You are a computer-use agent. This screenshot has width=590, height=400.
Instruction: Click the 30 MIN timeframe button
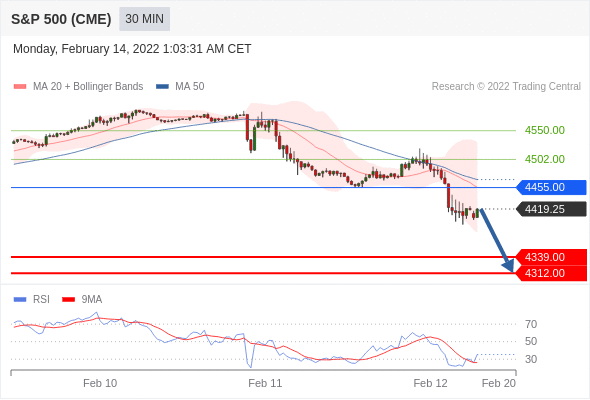click(x=144, y=19)
